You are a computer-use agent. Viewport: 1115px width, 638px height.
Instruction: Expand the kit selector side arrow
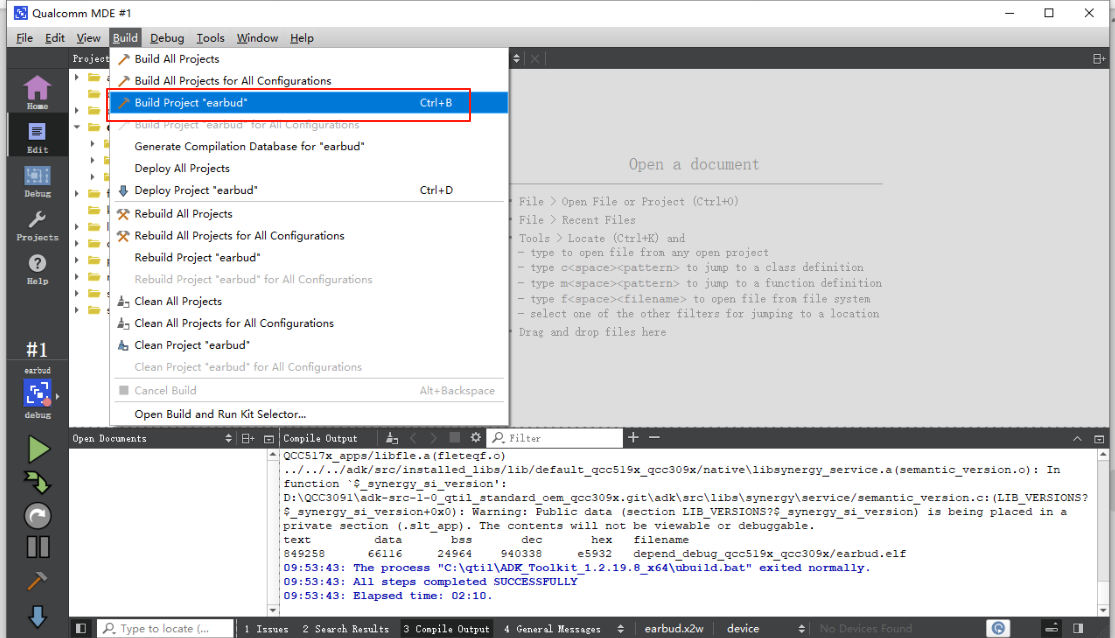tap(58, 397)
